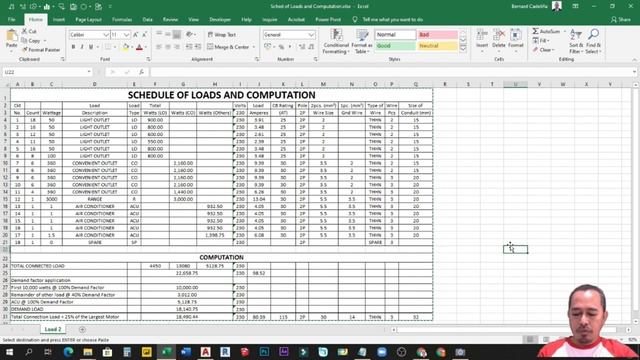Select the Load 2 sheet tab
The image size is (640, 360).
(53, 329)
